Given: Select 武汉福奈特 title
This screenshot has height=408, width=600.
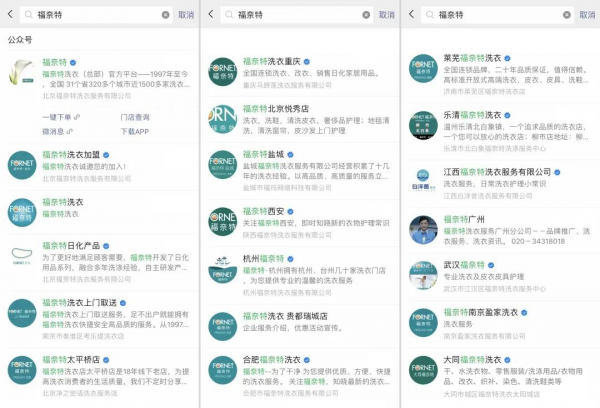Looking at the screenshot, I should point(464,265).
